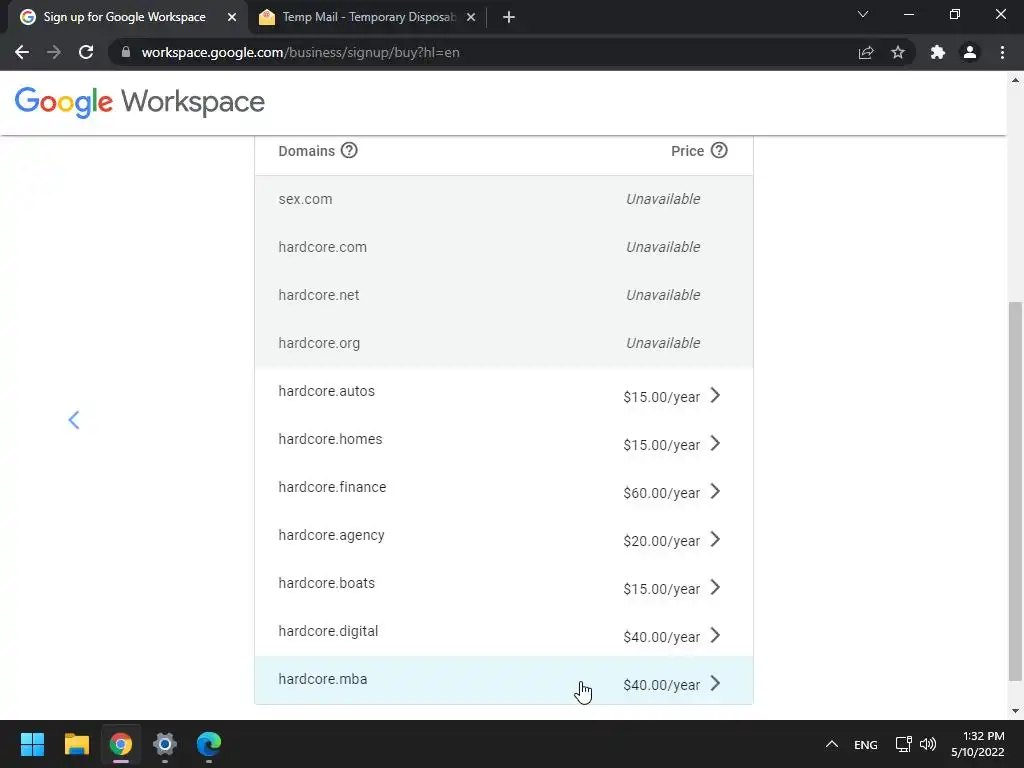The width and height of the screenshot is (1024, 768).
Task: Click the Google Workspace logo
Action: [140, 103]
